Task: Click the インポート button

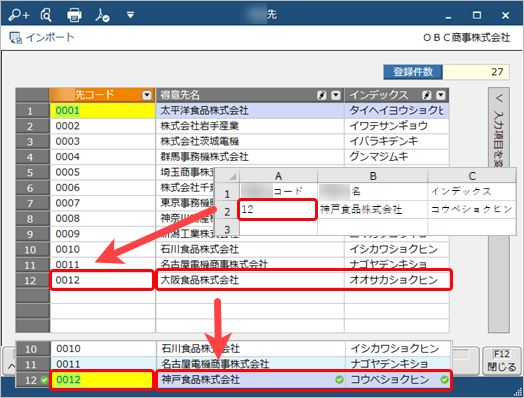Action: (x=42, y=37)
